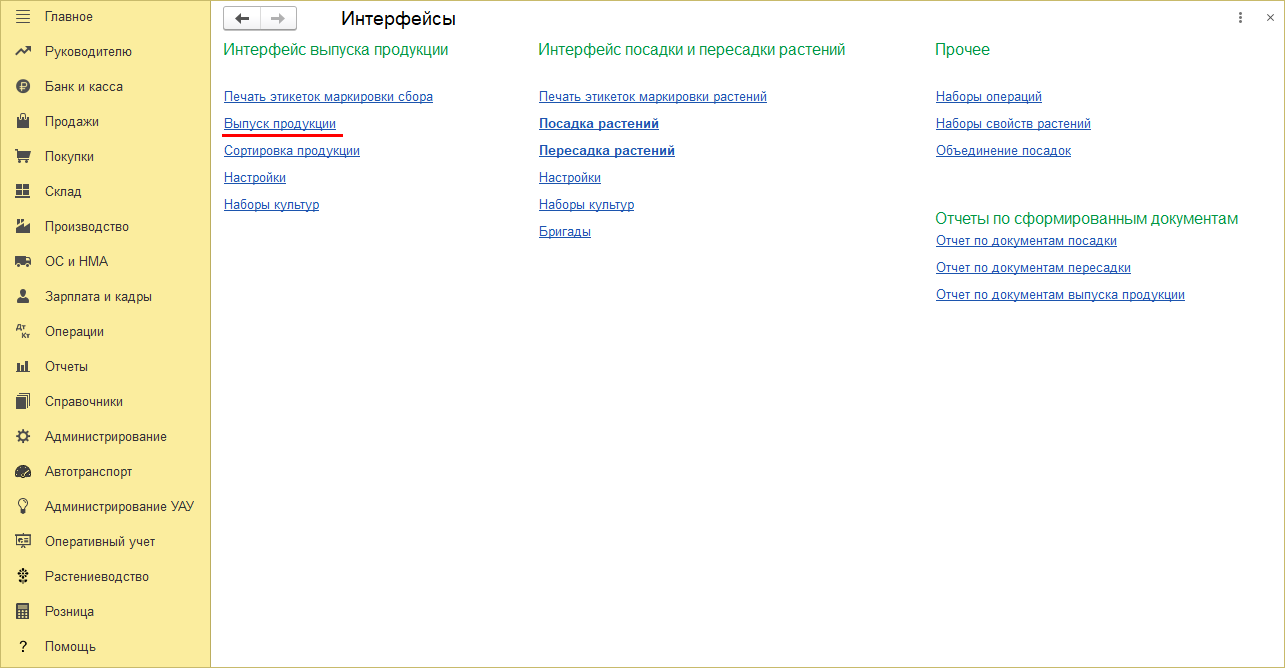The height and width of the screenshot is (668, 1285).
Task: Click the bar chart icon for Отчеты
Action: click(23, 367)
